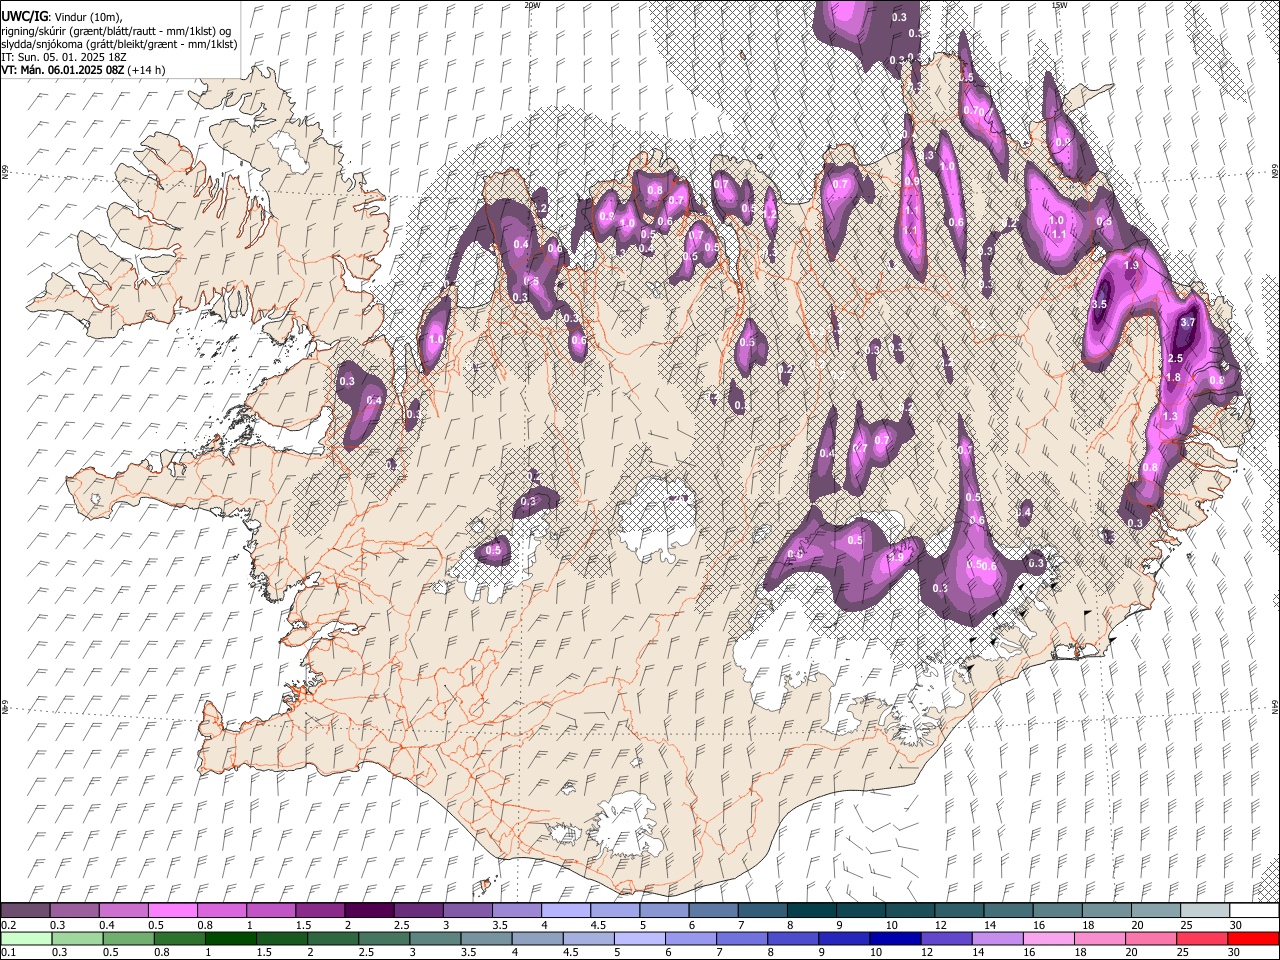The width and height of the screenshot is (1280, 960).
Task: Click the top legend swatch between 0.2 and 0.3
Action: coord(25,910)
